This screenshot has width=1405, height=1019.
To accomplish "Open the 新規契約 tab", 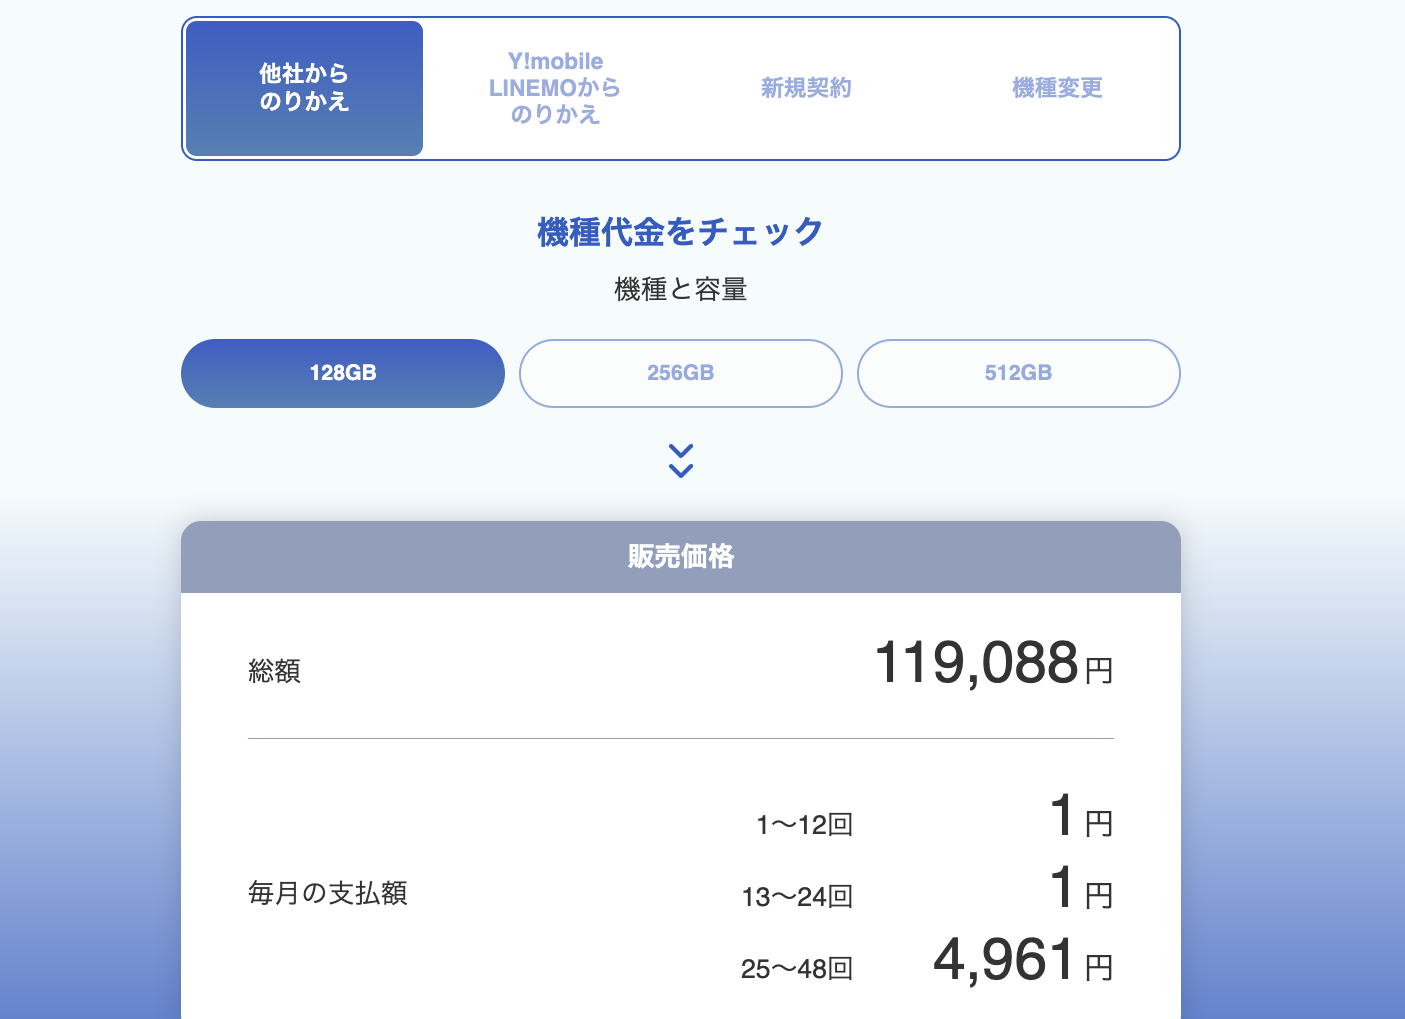I will 806,88.
